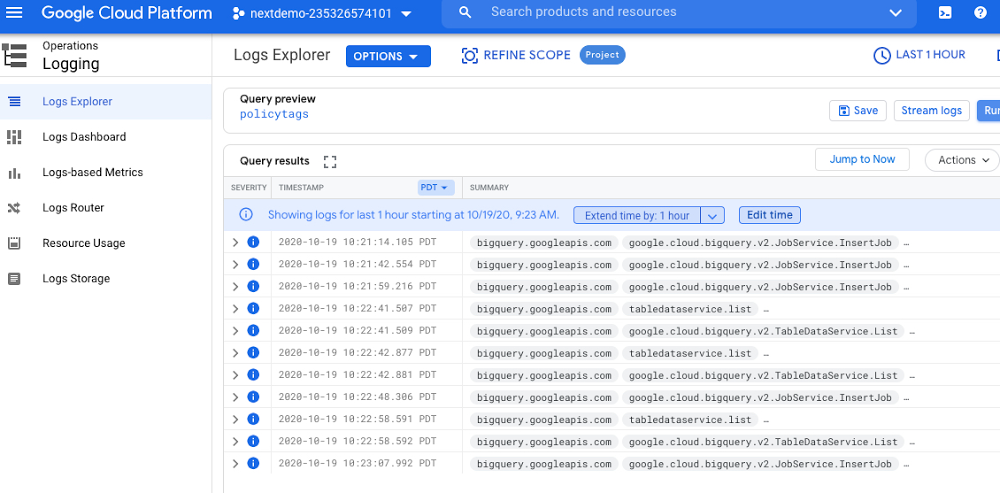This screenshot has height=493, width=1000.
Task: Focus the Search products and resources field
Action: point(679,13)
